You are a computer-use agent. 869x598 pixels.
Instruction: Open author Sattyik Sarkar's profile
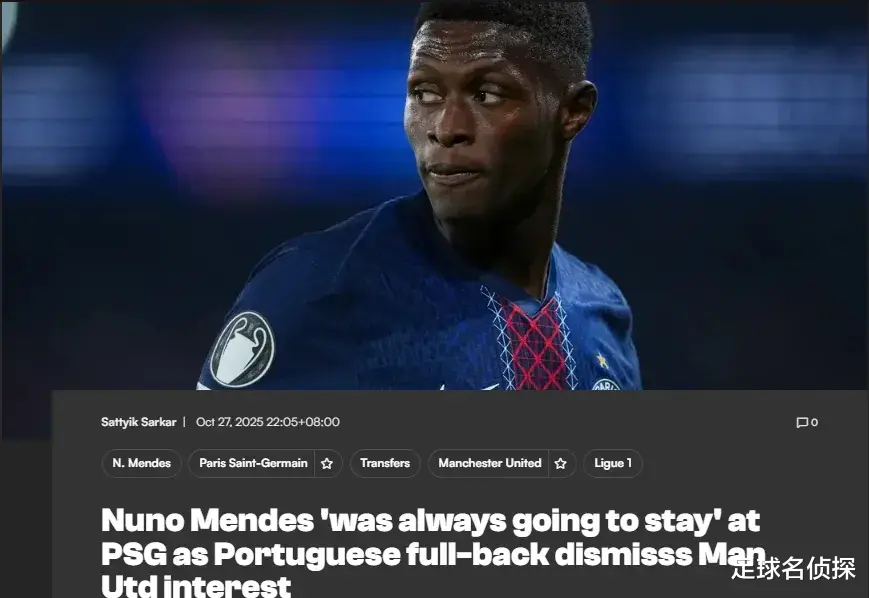pyautogui.click(x=139, y=422)
